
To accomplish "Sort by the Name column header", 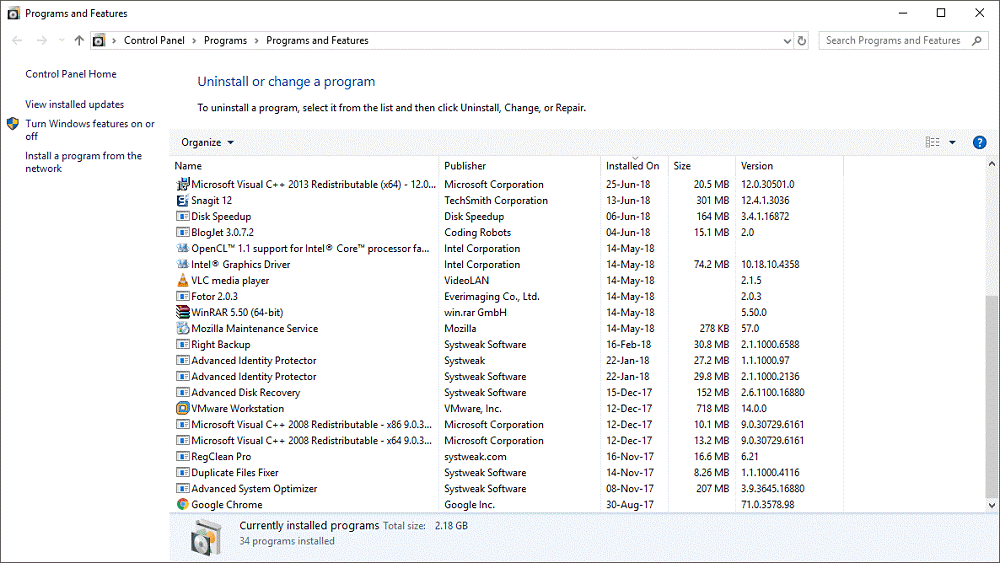I will 305,166.
